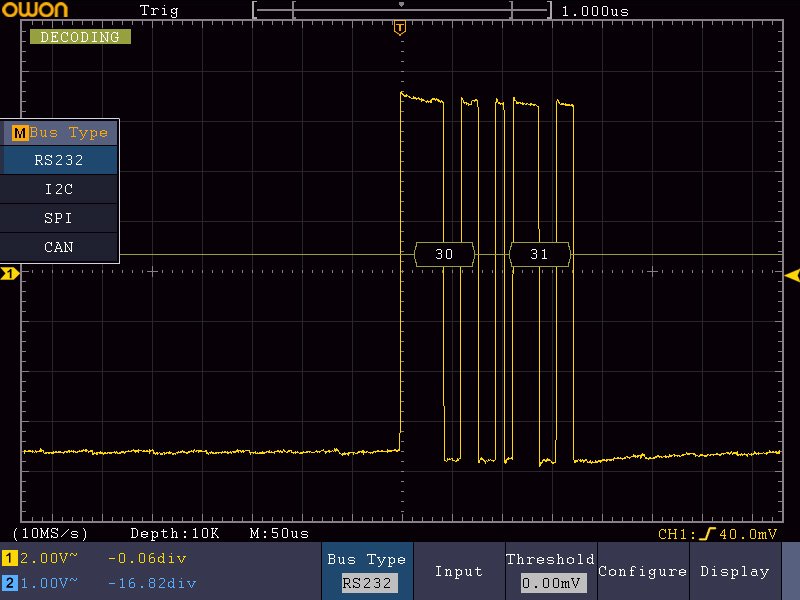Choose CAN bus type option

pyautogui.click(x=59, y=247)
